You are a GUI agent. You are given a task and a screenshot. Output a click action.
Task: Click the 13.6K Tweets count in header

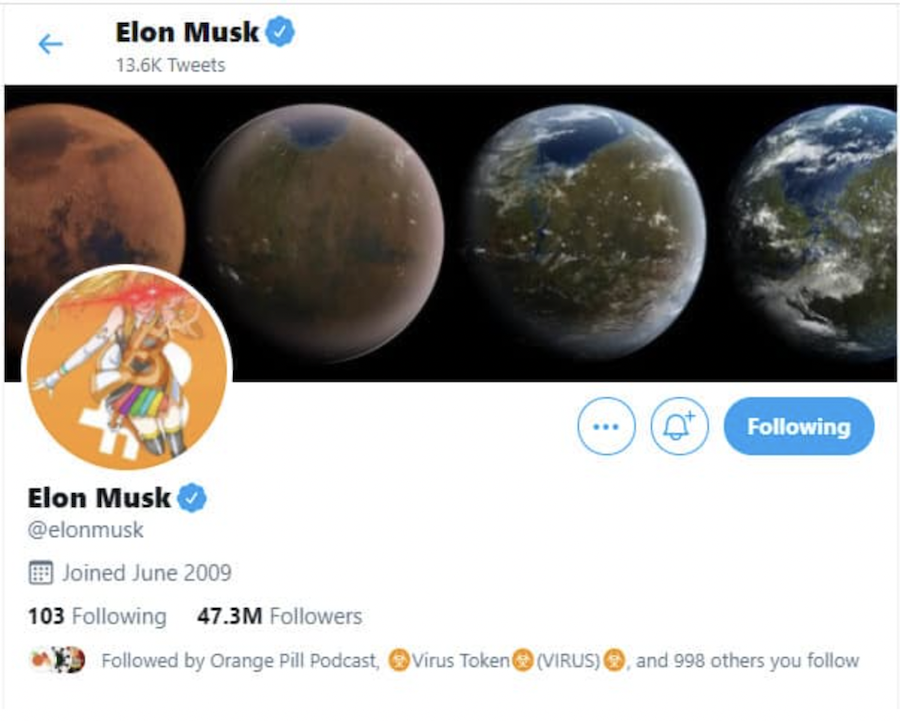click(x=170, y=65)
